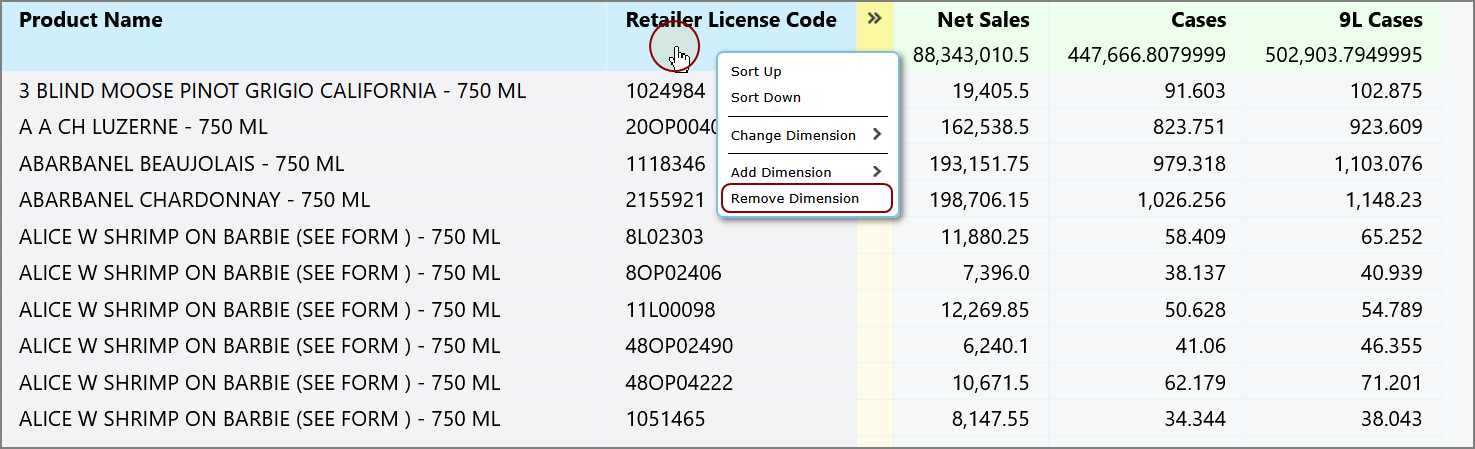Open the Change Dimension submenu
The image size is (1475, 449).
806,135
